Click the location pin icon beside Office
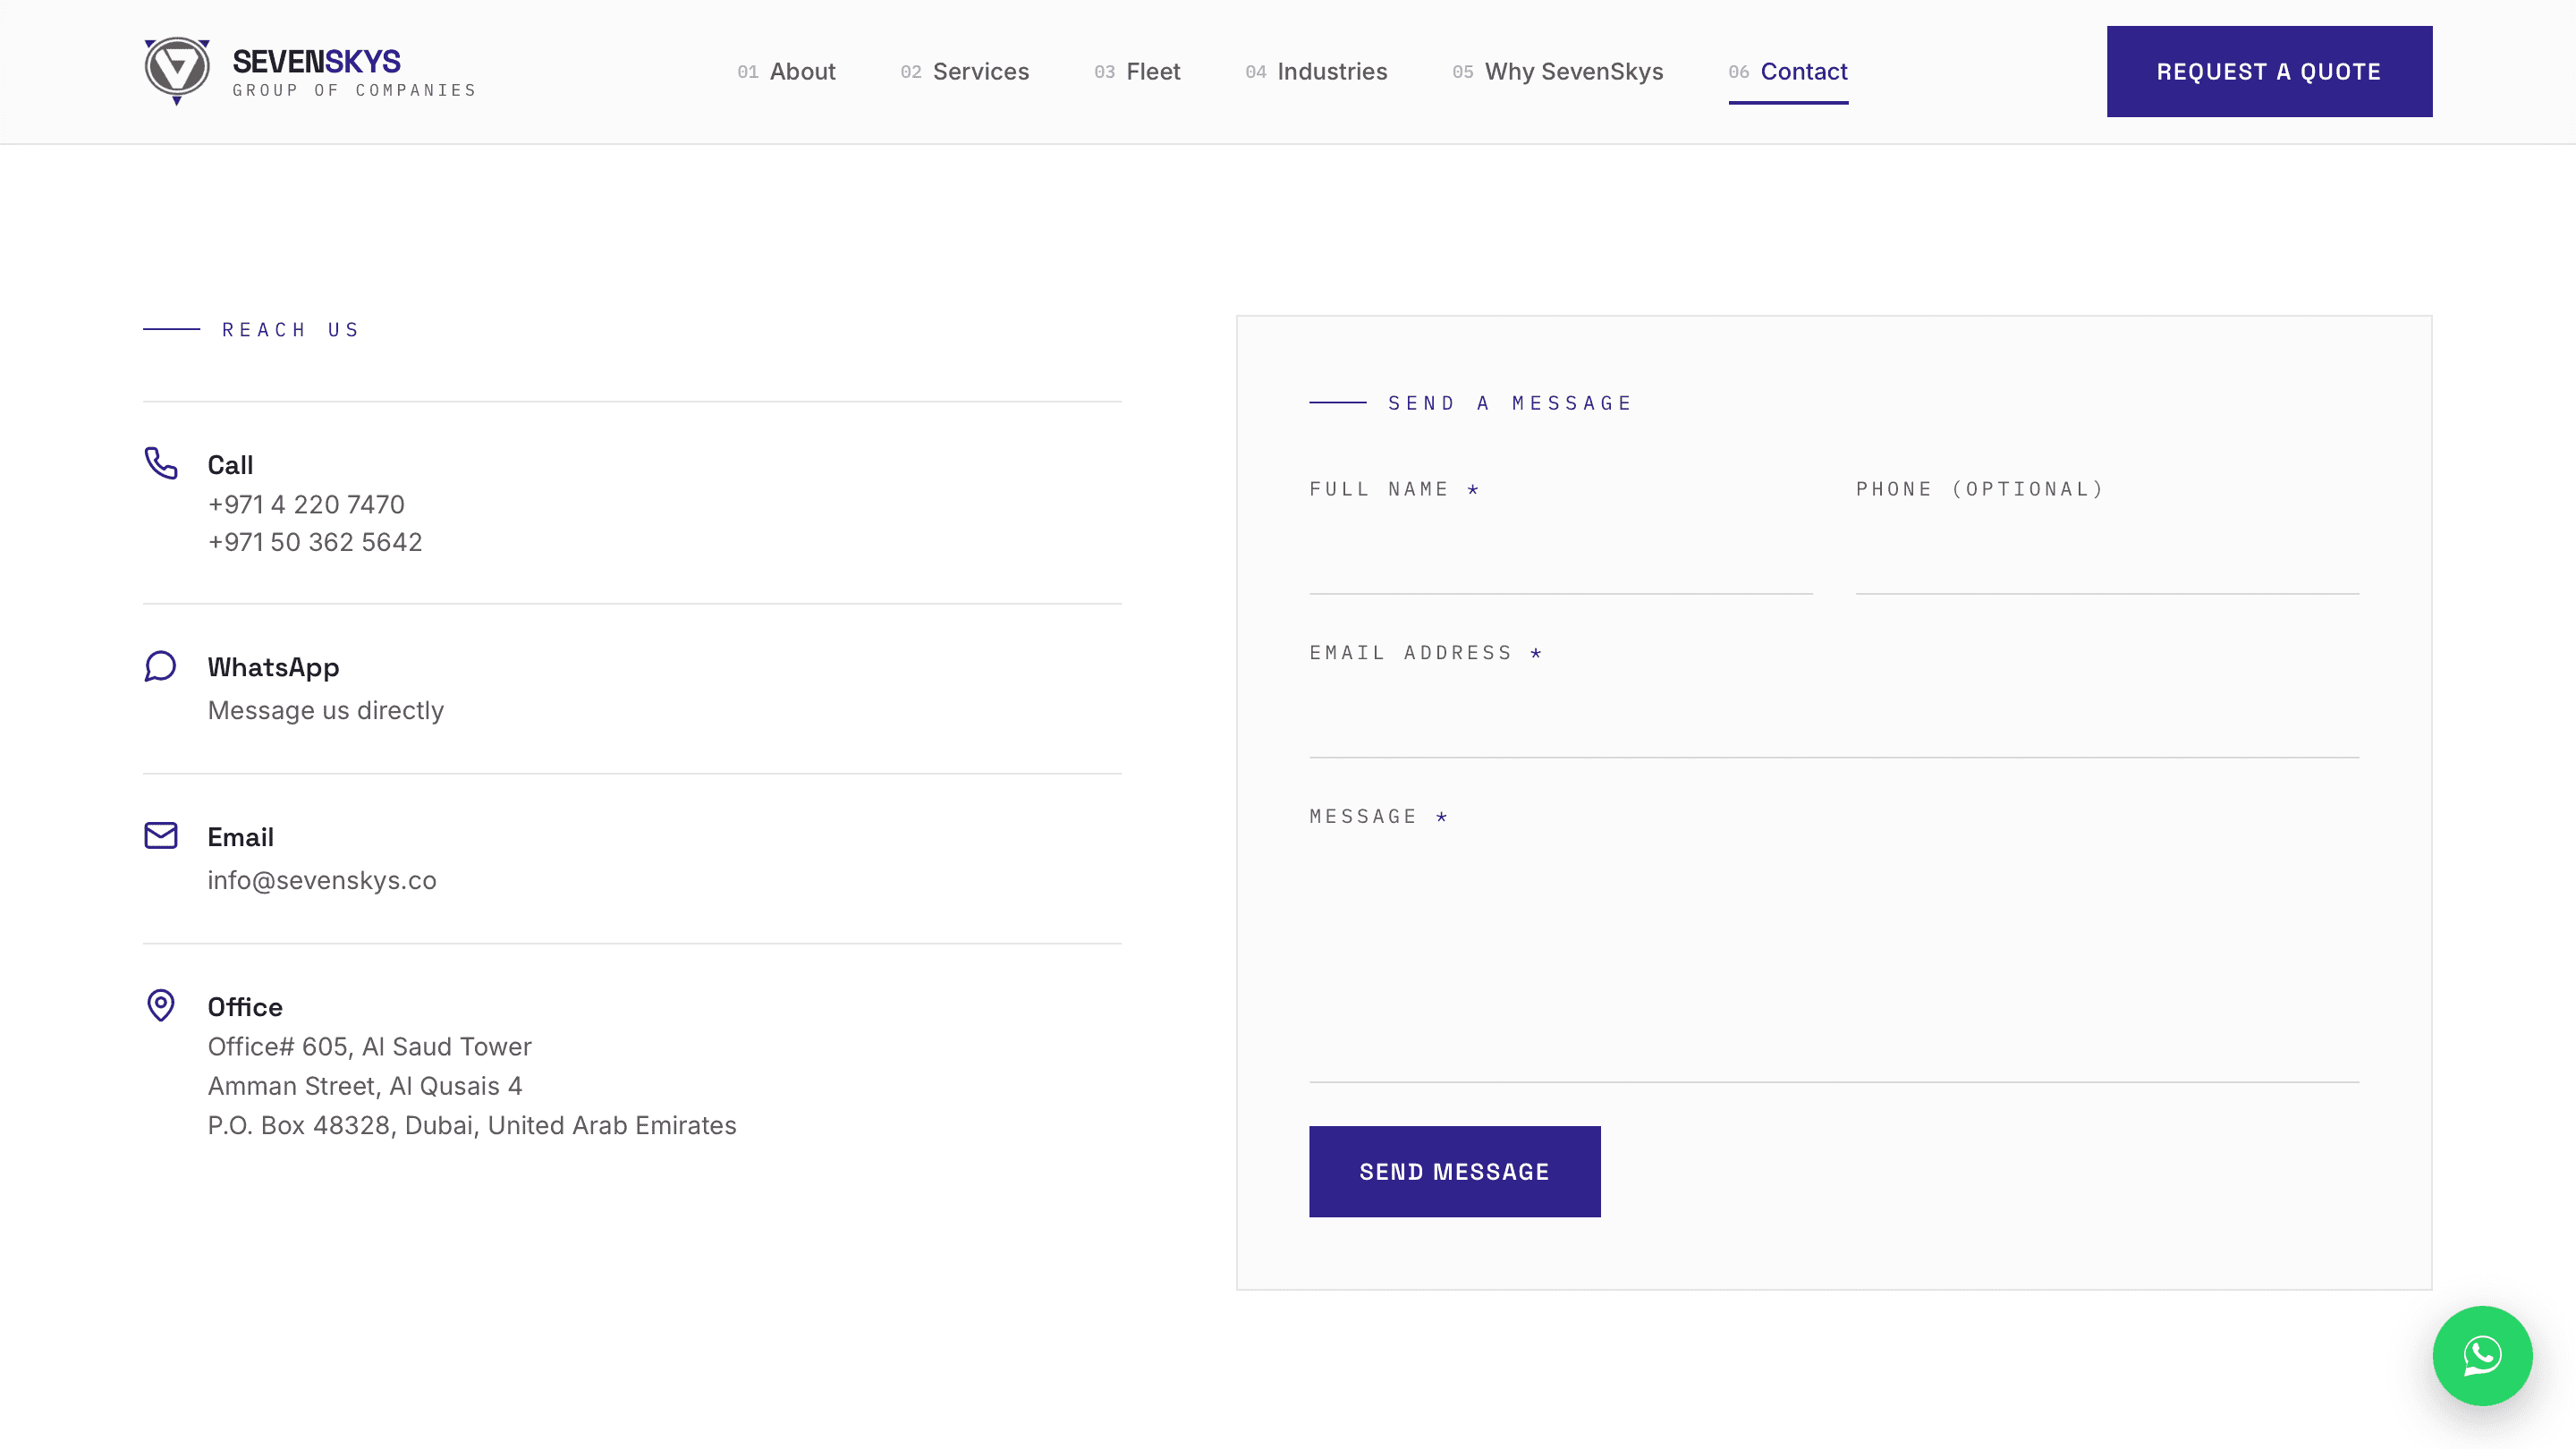 [x=161, y=1005]
